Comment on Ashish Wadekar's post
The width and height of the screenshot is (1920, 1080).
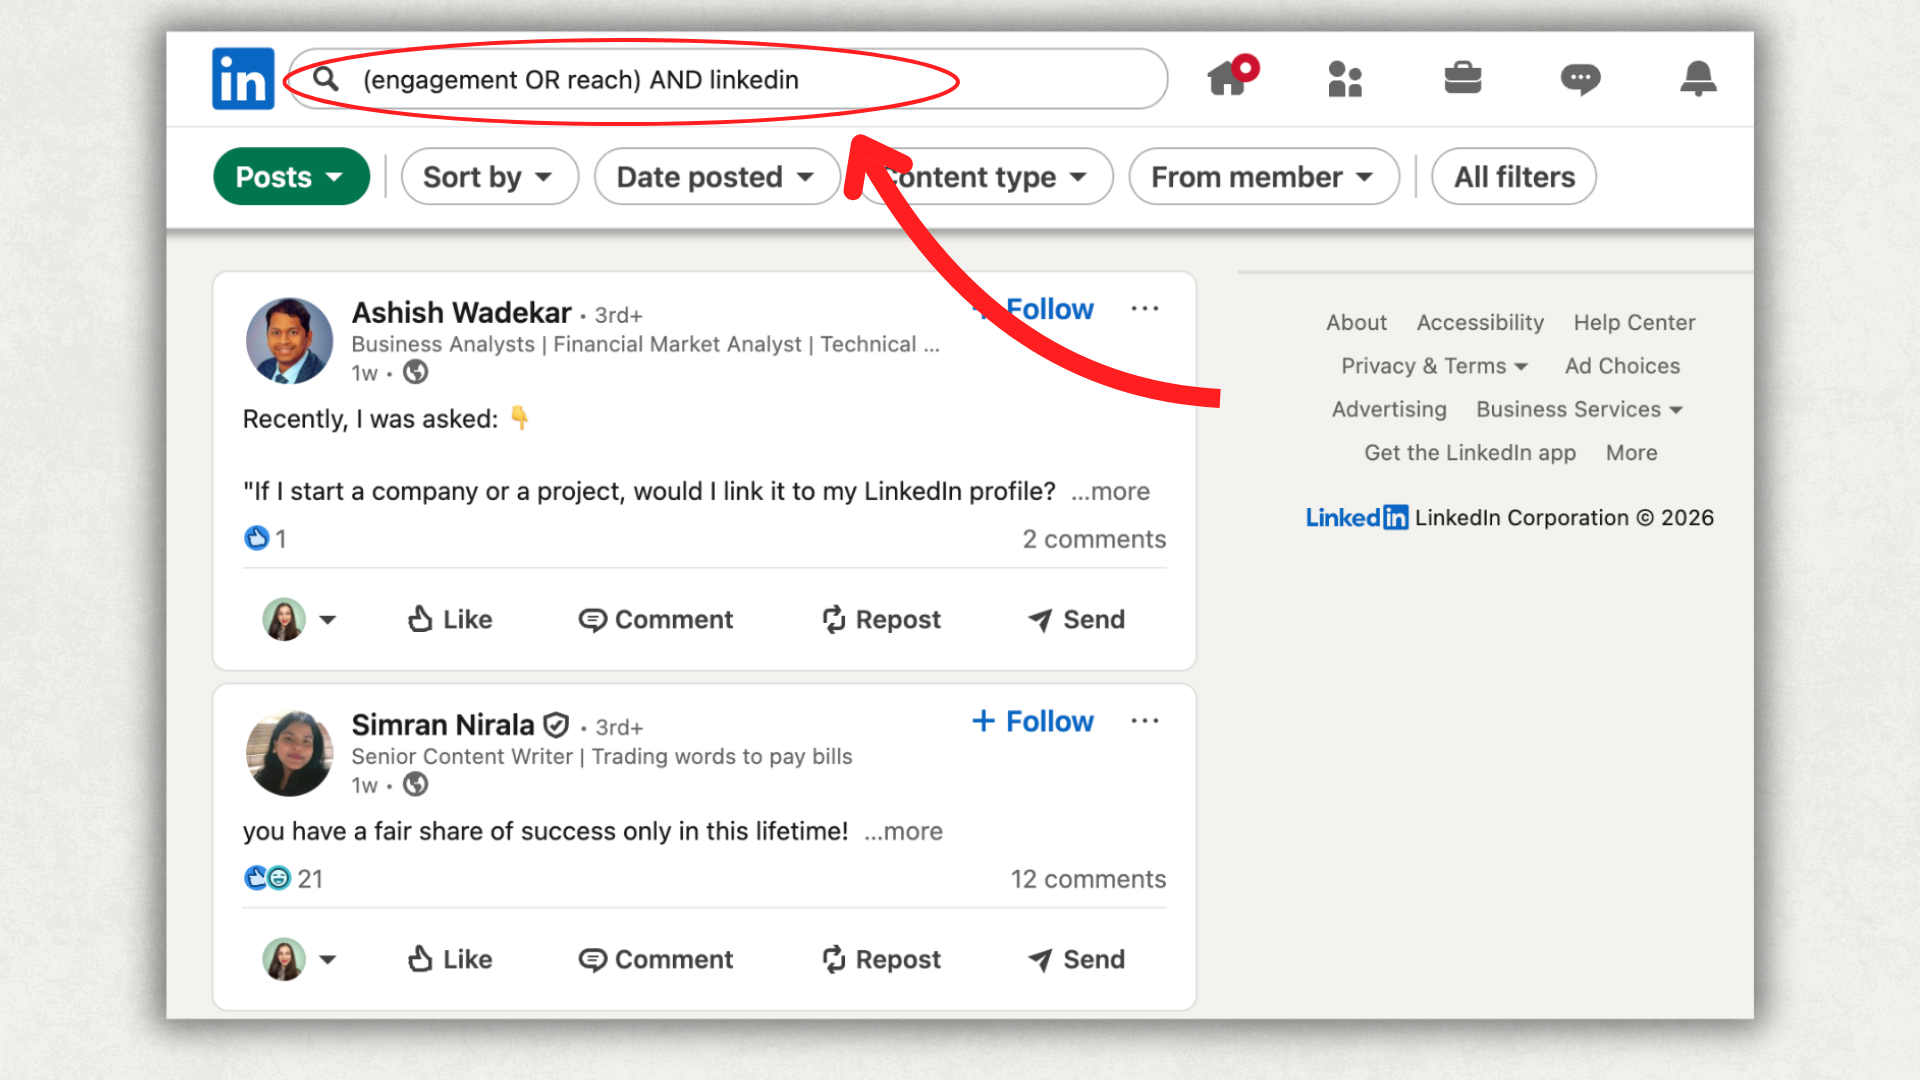pos(656,620)
